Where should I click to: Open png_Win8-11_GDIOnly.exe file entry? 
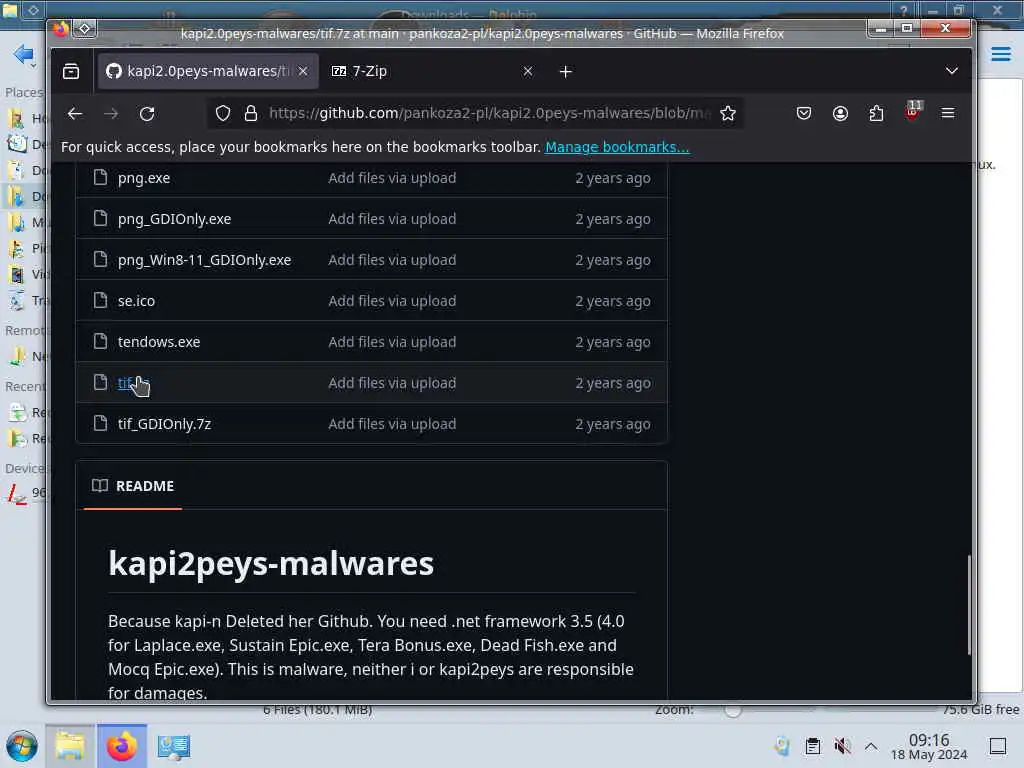(x=204, y=260)
